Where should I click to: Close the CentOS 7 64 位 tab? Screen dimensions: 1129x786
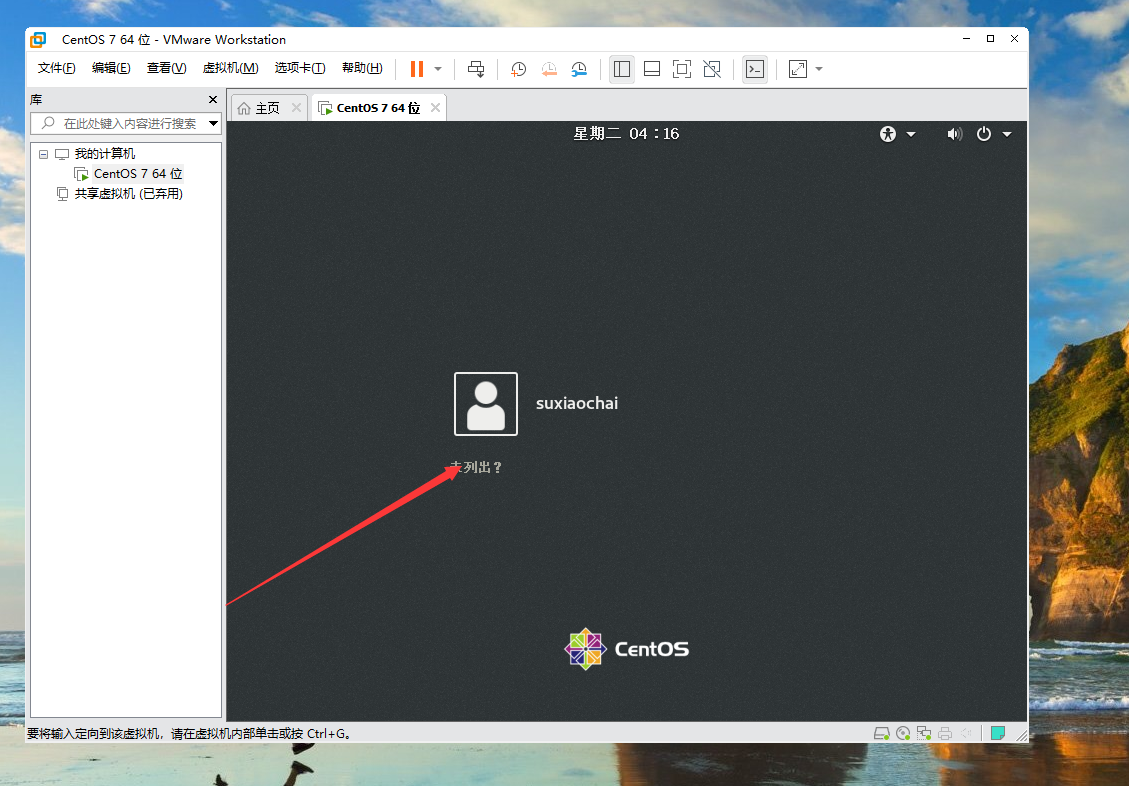pyautogui.click(x=435, y=107)
